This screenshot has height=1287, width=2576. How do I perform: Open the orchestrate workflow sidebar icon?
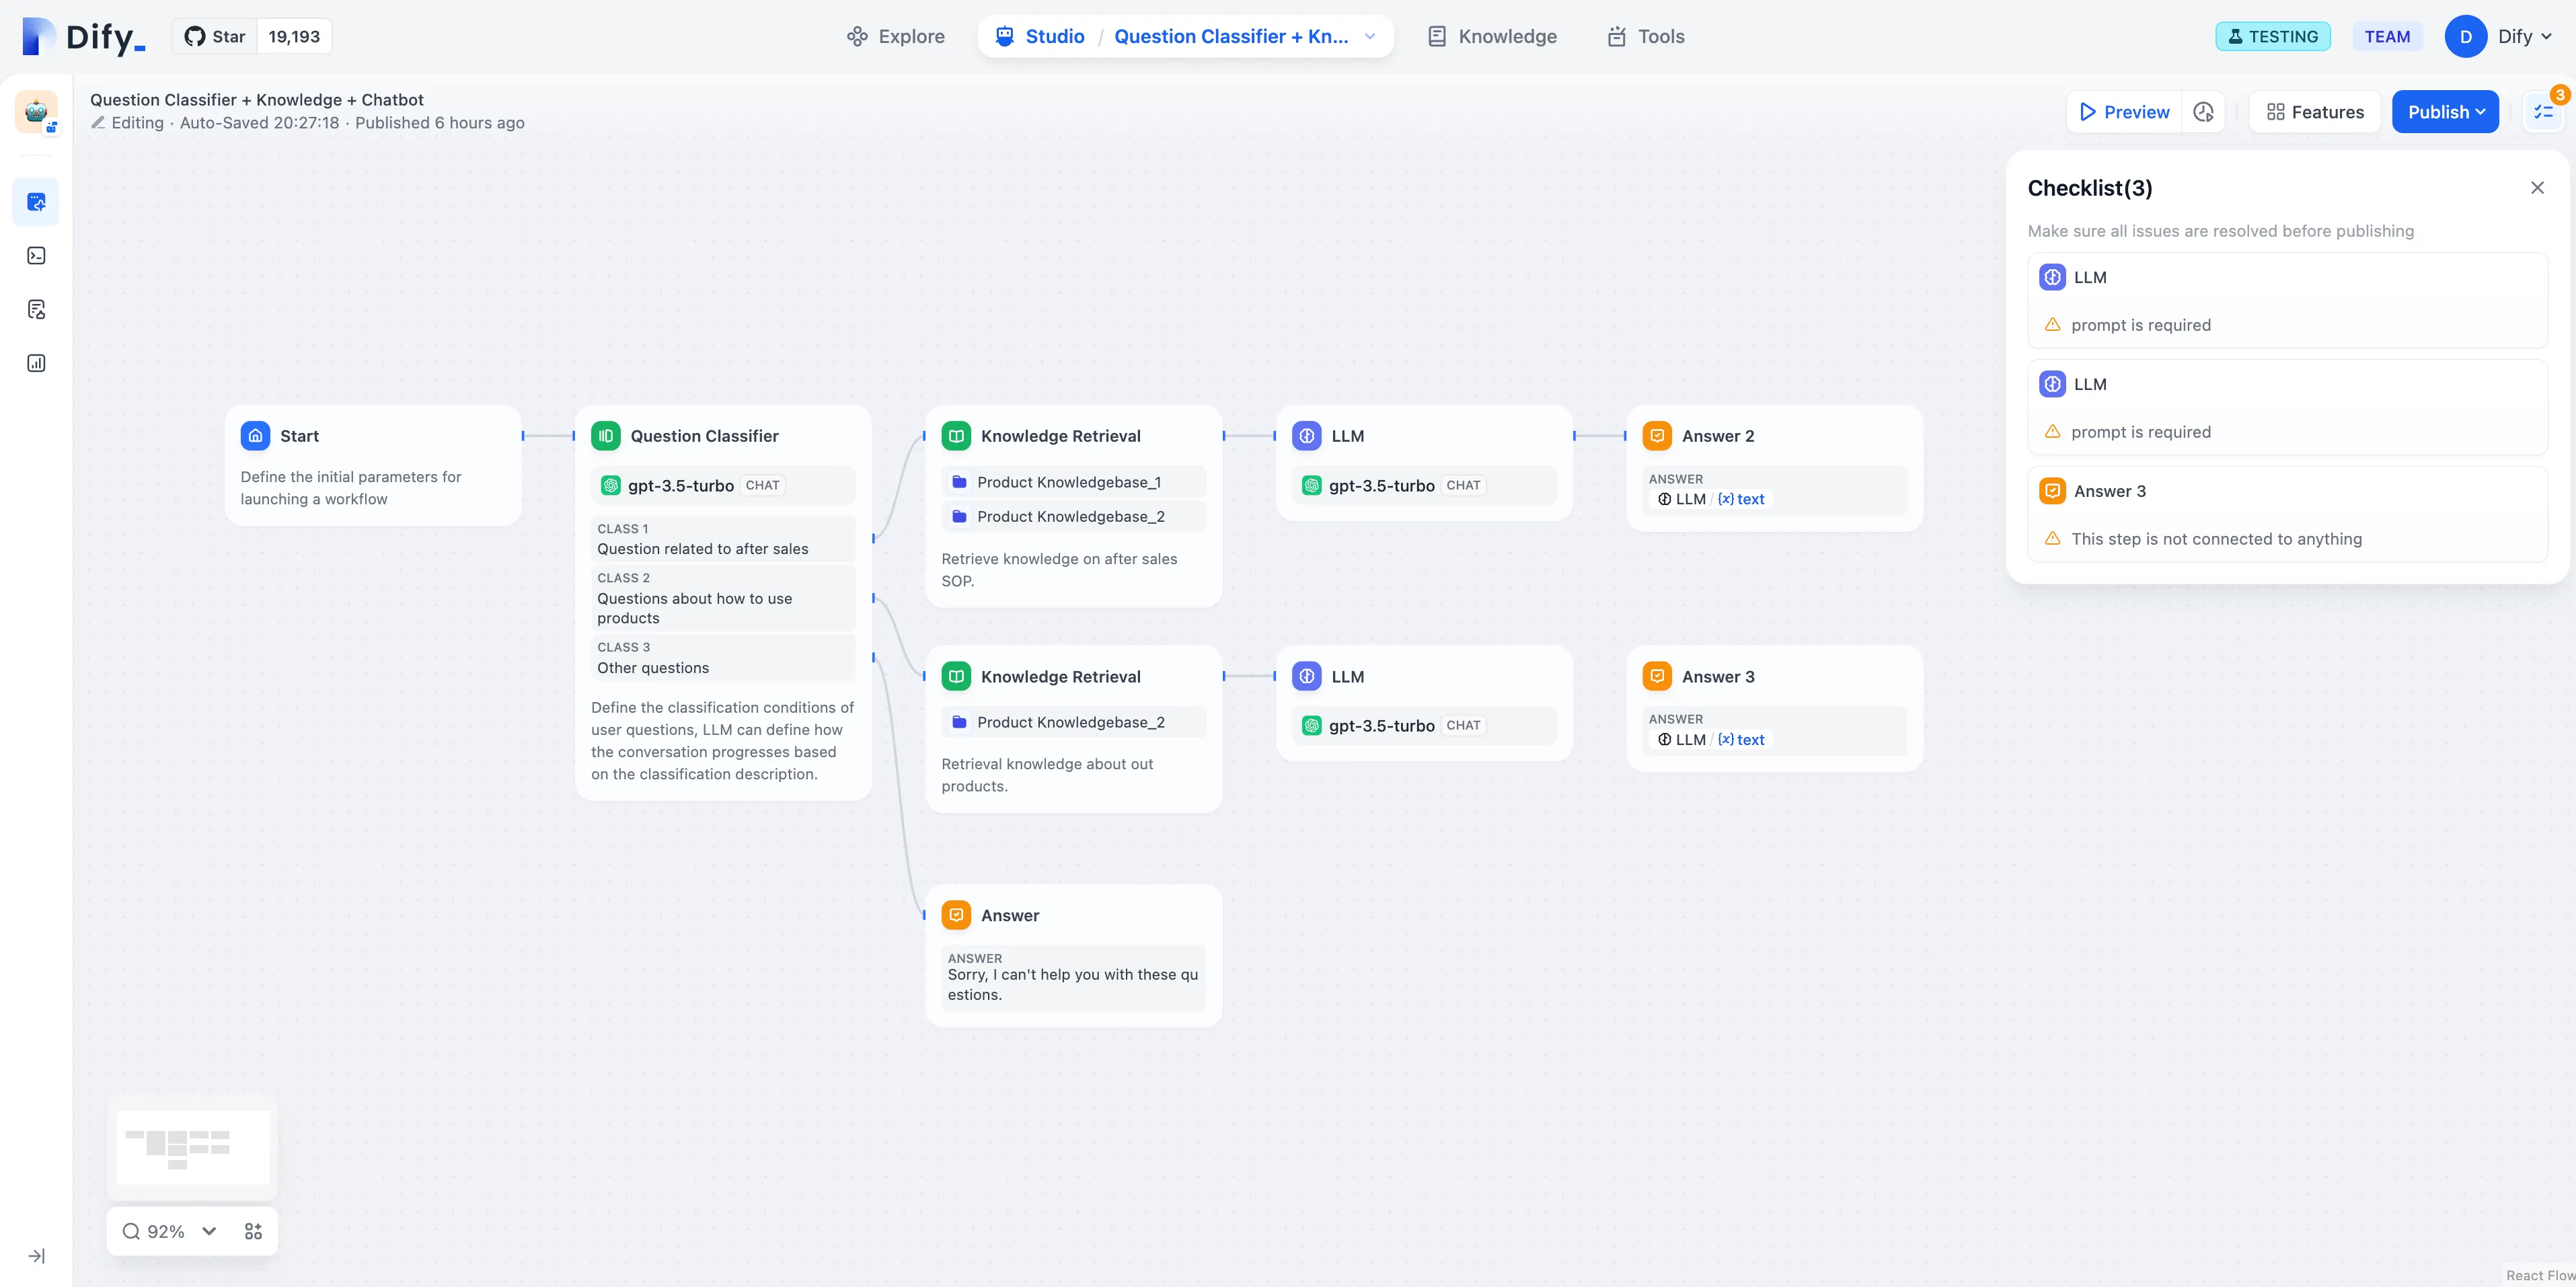36,202
